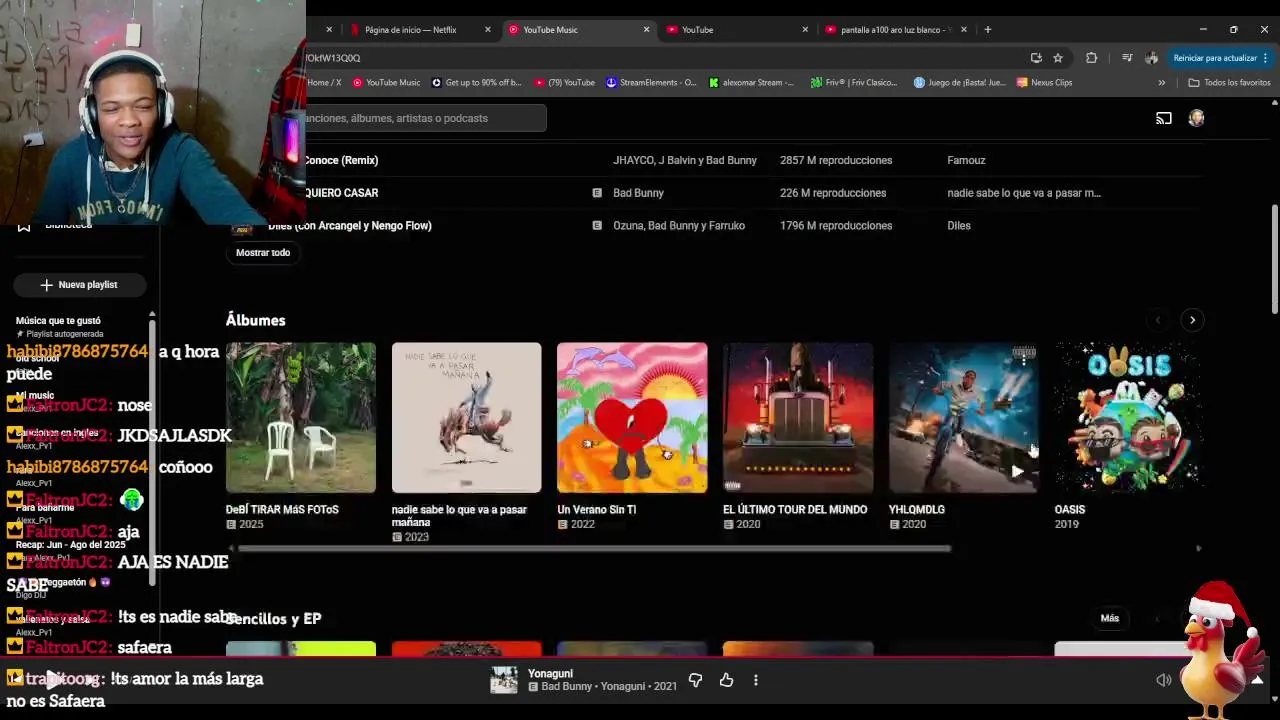Image resolution: width=1280 pixels, height=720 pixels.
Task: Open the media control icon in toolbar
Action: pos(1127,58)
